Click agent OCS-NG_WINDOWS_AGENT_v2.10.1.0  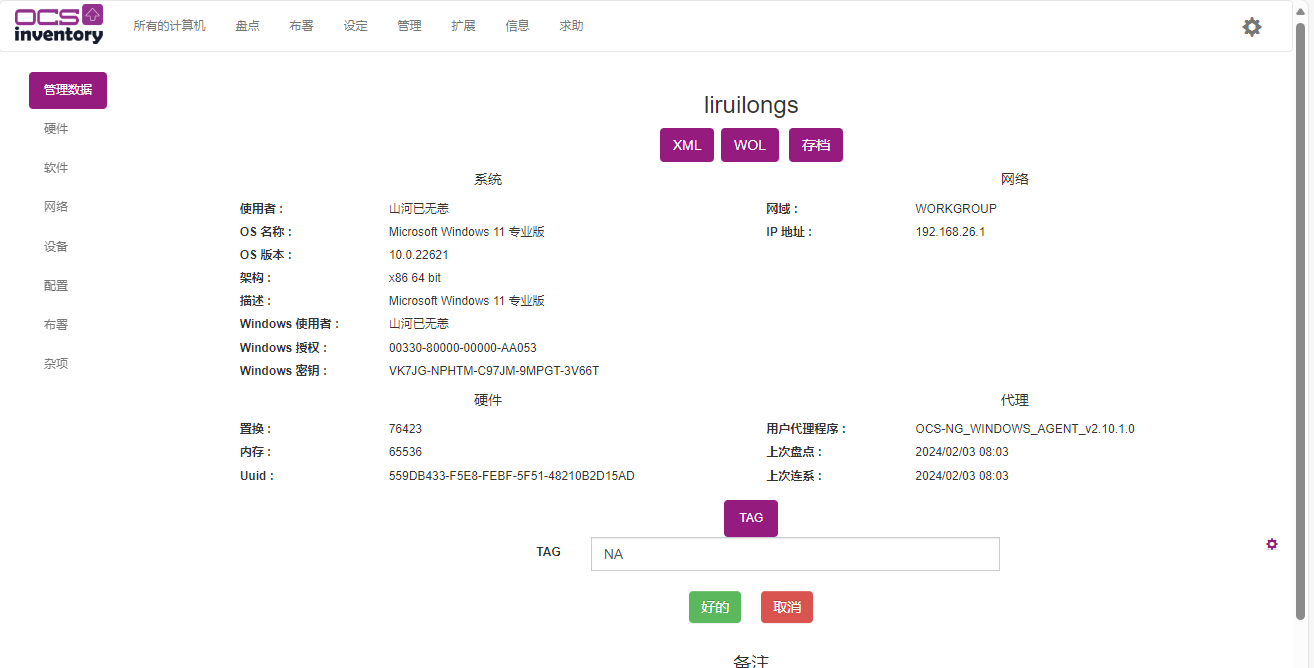tap(1025, 429)
